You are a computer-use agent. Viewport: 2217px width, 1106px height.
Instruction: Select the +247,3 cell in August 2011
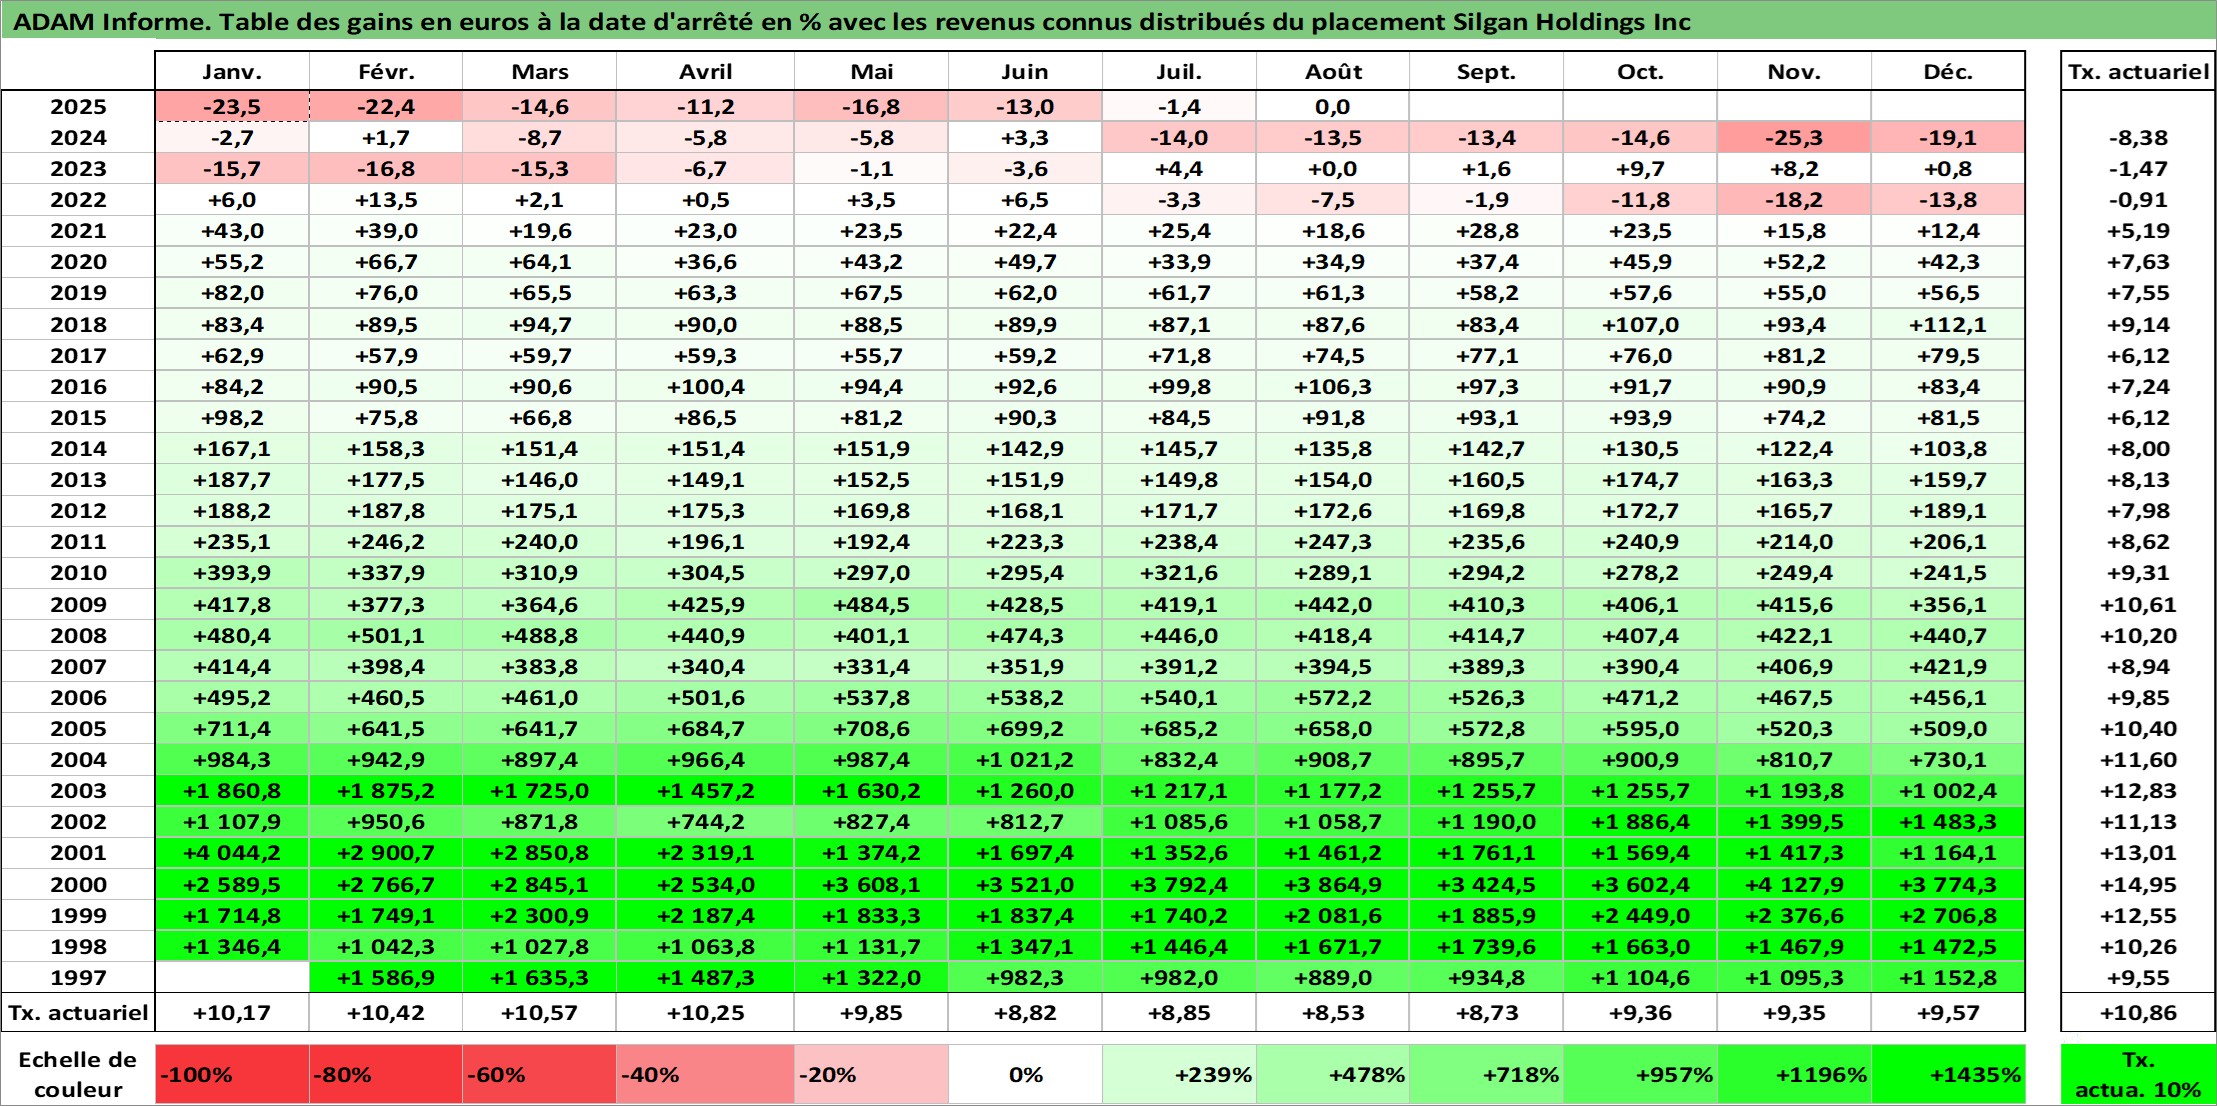[1333, 542]
